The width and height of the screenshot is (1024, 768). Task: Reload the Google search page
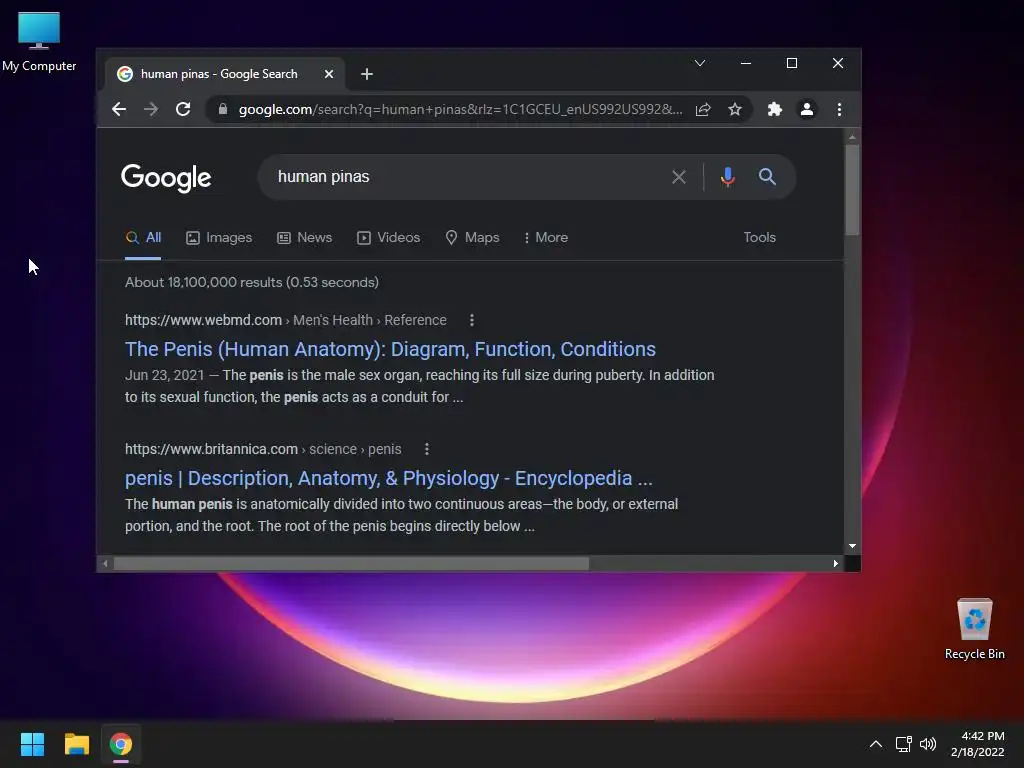click(183, 109)
